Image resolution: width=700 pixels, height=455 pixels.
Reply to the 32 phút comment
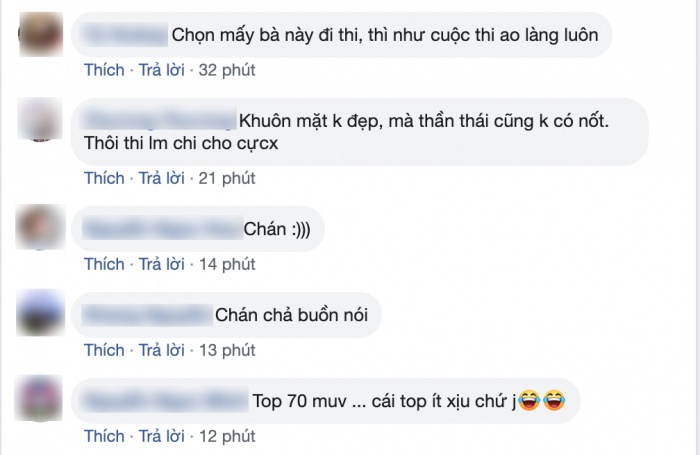(x=162, y=70)
